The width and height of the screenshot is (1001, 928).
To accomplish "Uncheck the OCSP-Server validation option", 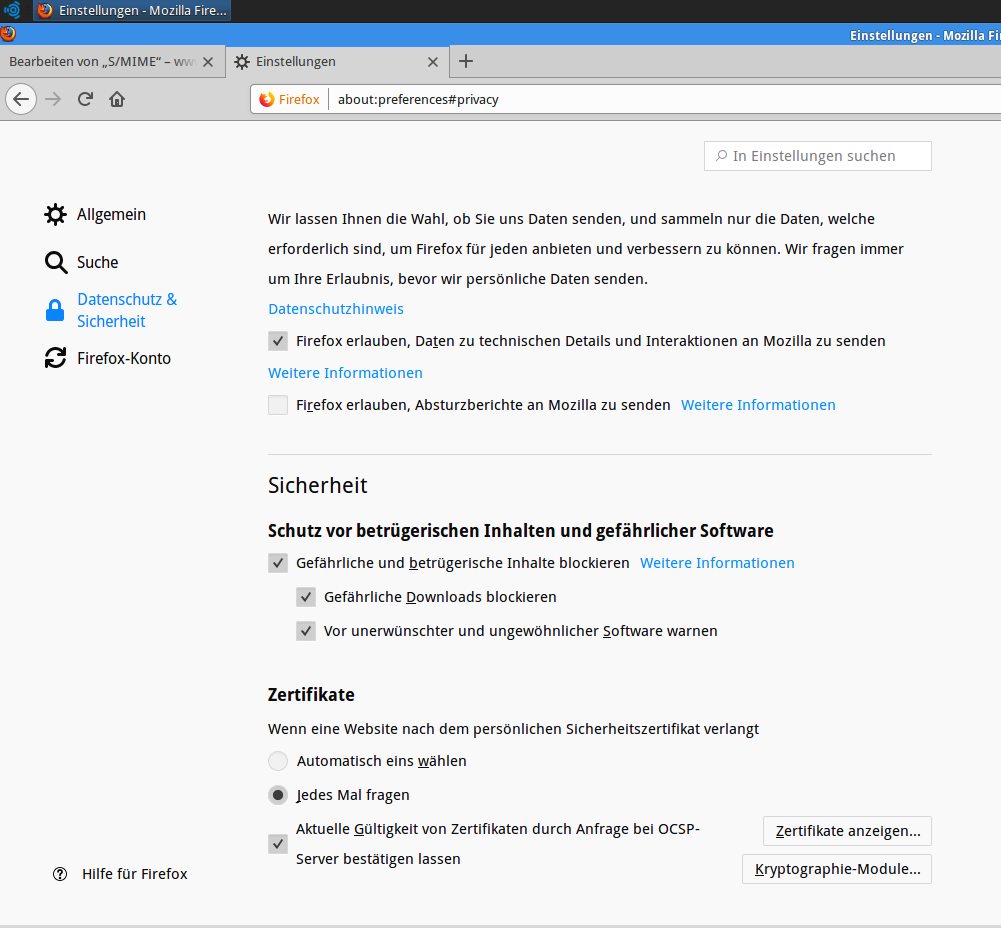I will 277,844.
